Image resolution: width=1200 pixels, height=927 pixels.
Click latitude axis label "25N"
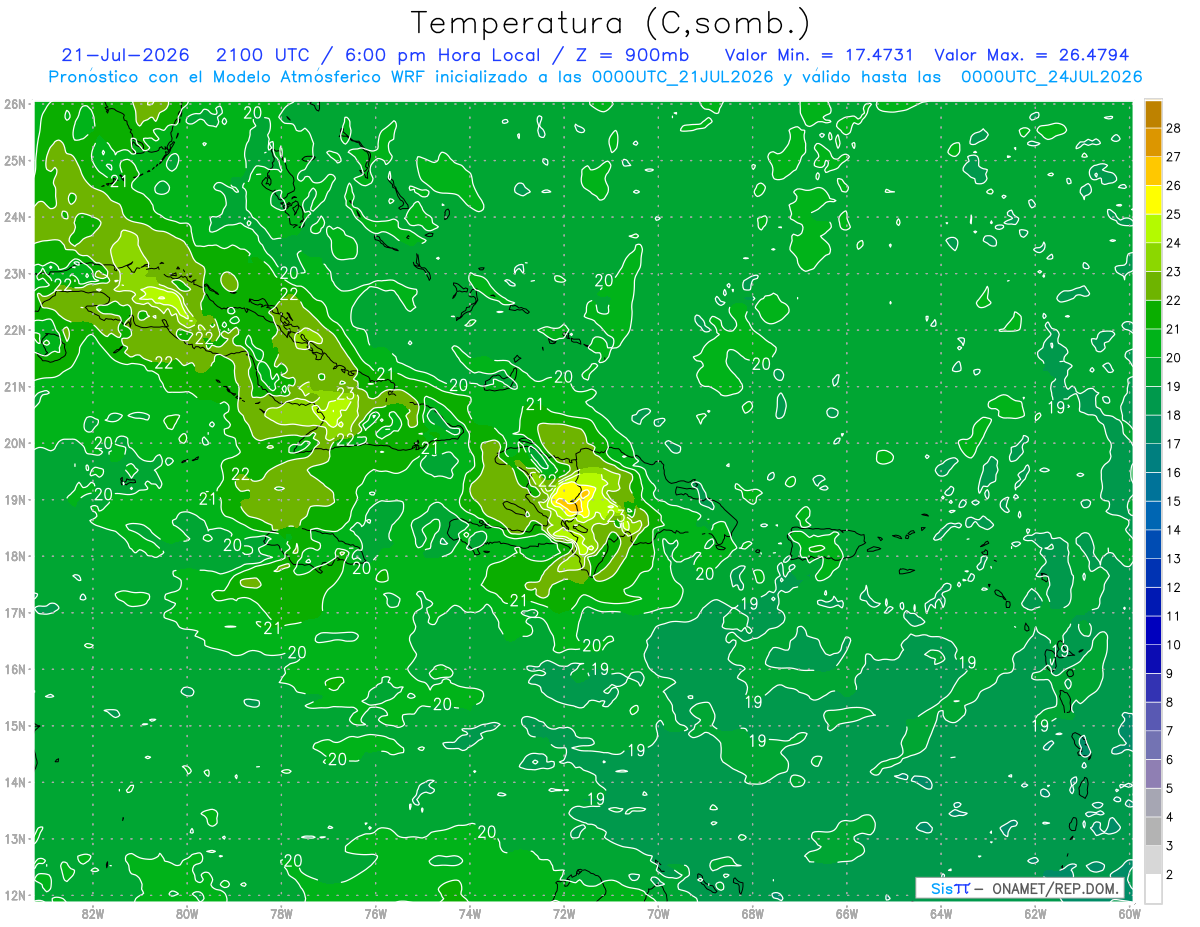click(x=14, y=160)
